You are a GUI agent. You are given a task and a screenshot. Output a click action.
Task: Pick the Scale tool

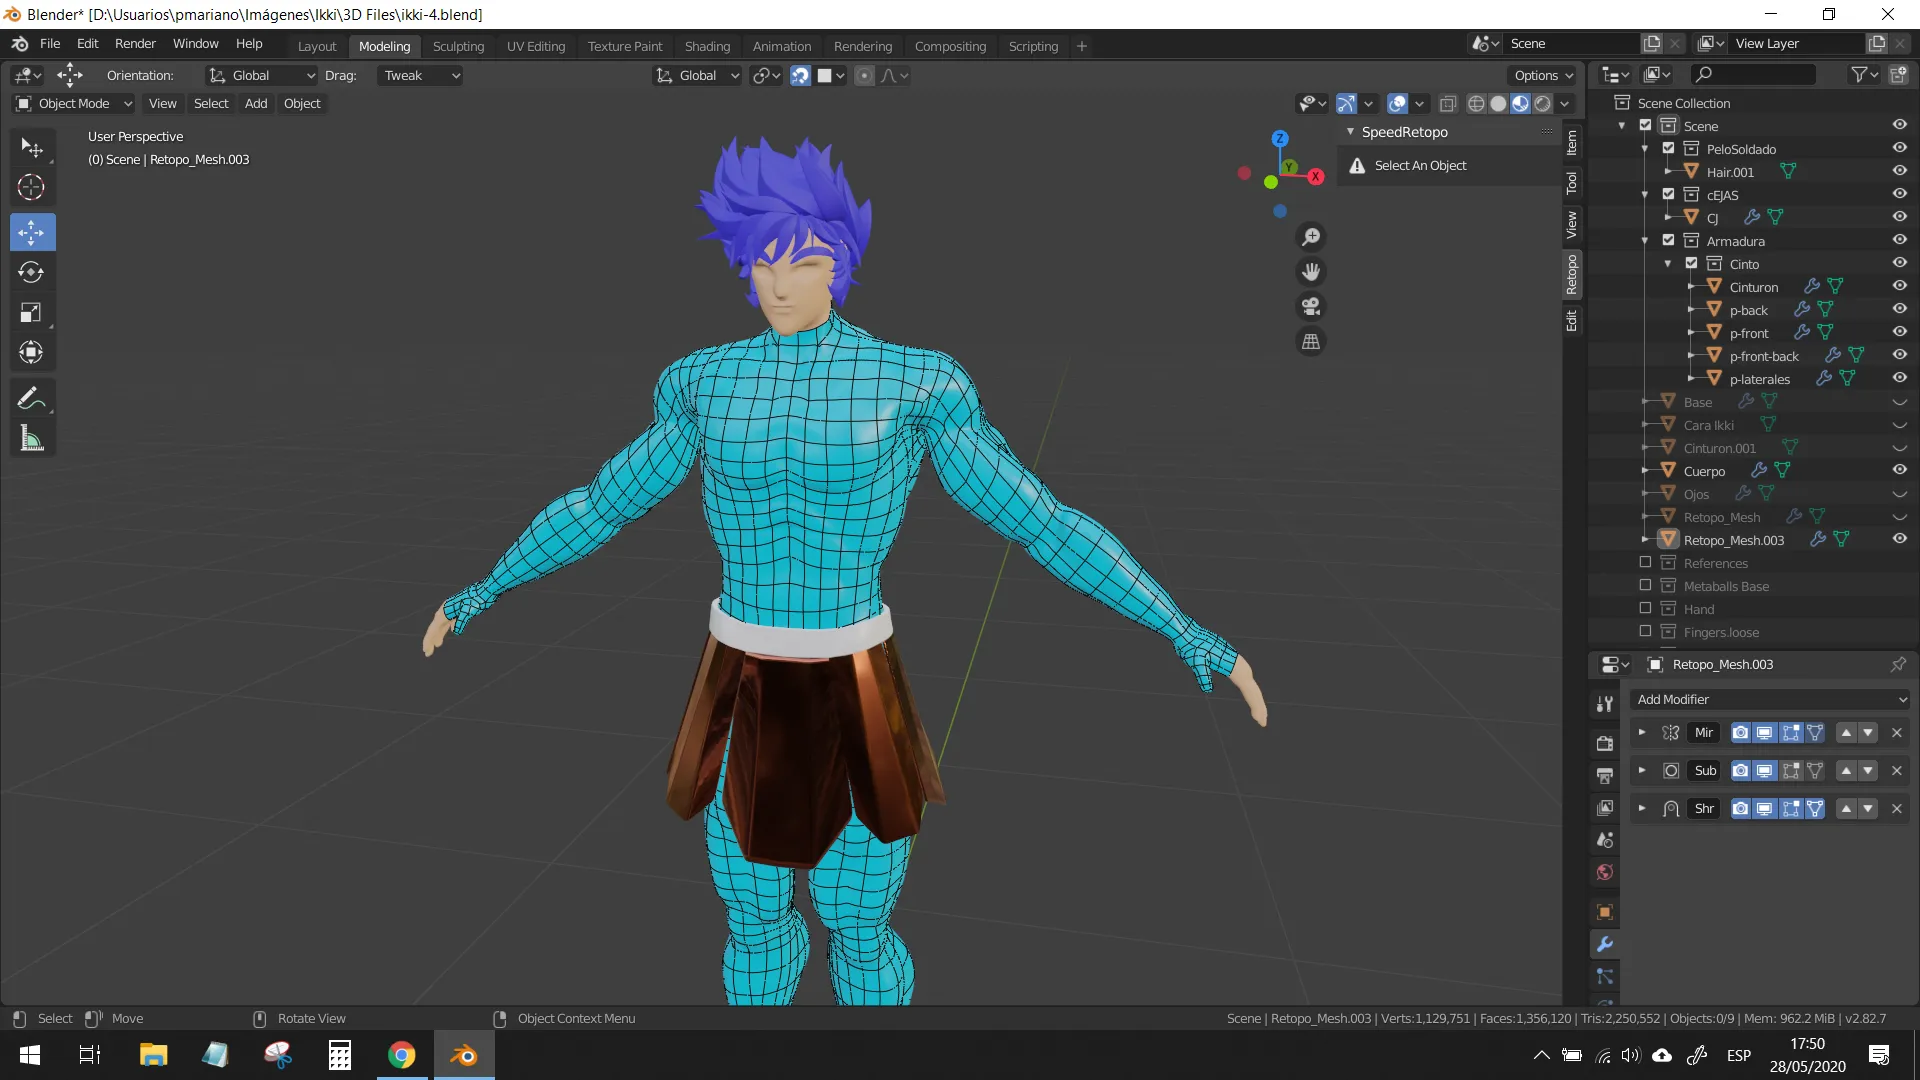point(32,312)
